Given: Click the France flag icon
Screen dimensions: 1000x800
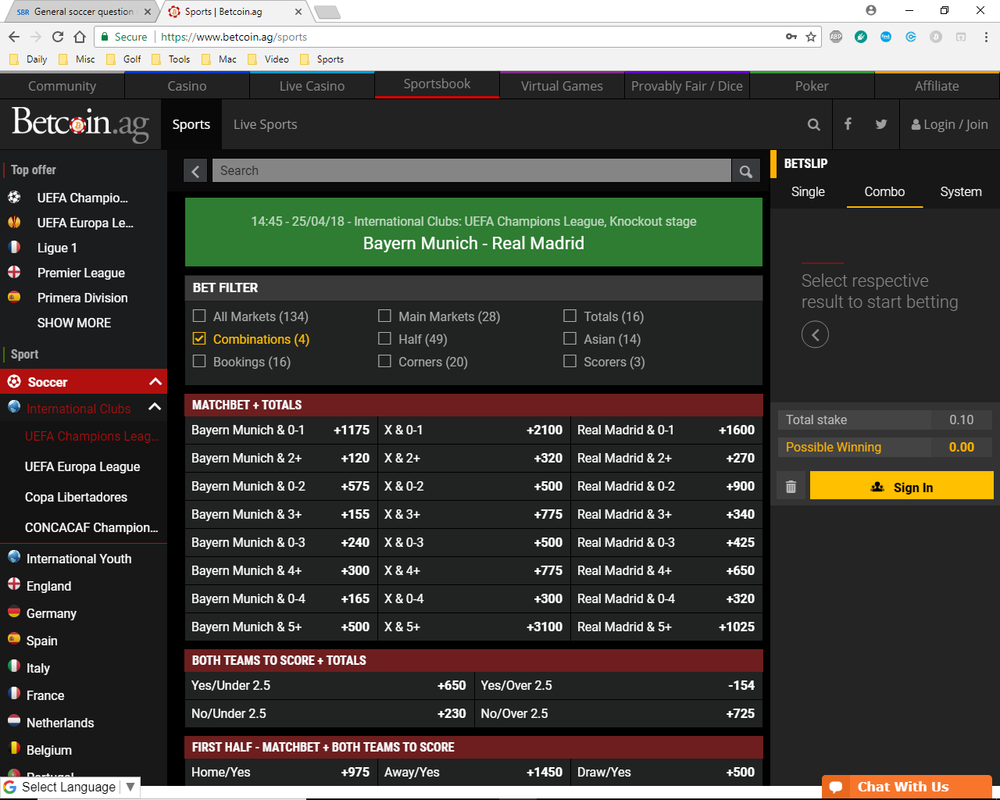Looking at the screenshot, I should pyautogui.click(x=14, y=693).
